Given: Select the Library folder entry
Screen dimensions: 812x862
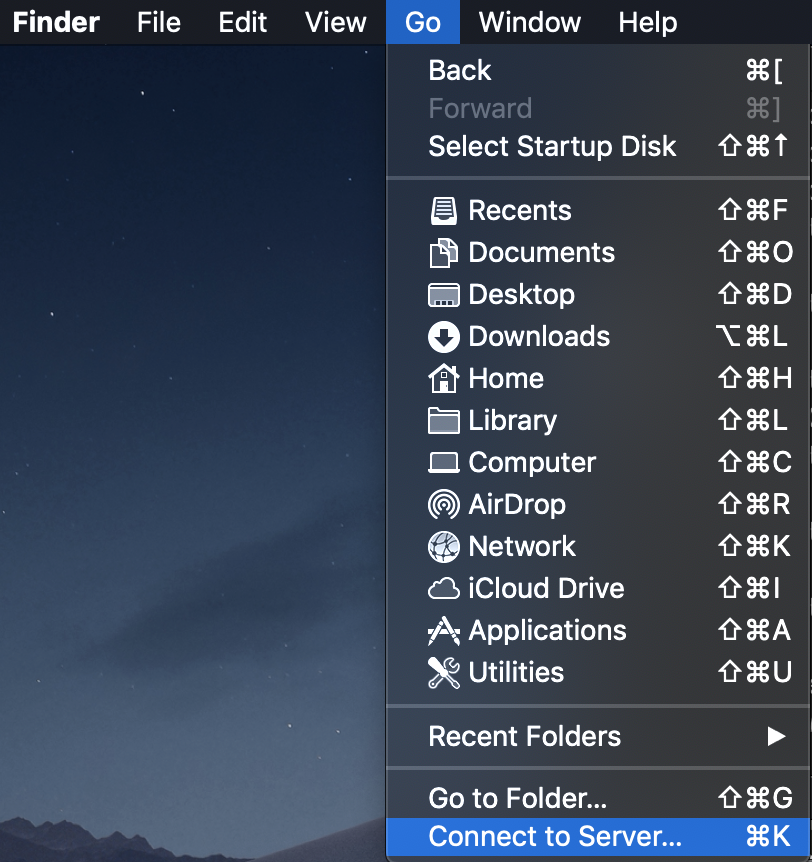Looking at the screenshot, I should 512,421.
